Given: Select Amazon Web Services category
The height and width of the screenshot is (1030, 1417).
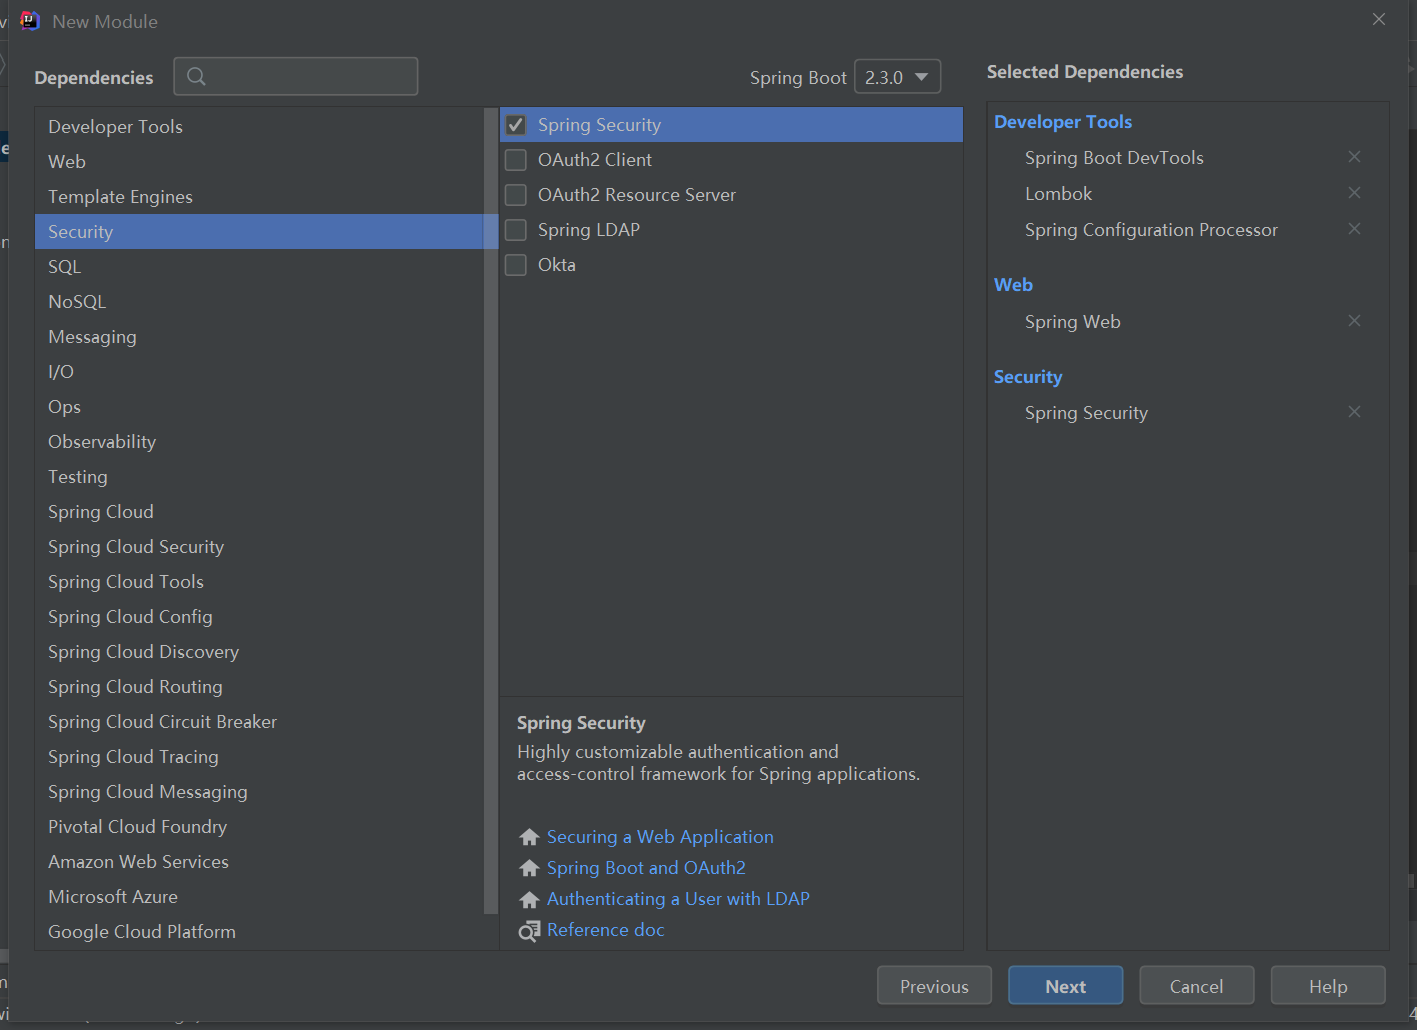Looking at the screenshot, I should point(259,862).
